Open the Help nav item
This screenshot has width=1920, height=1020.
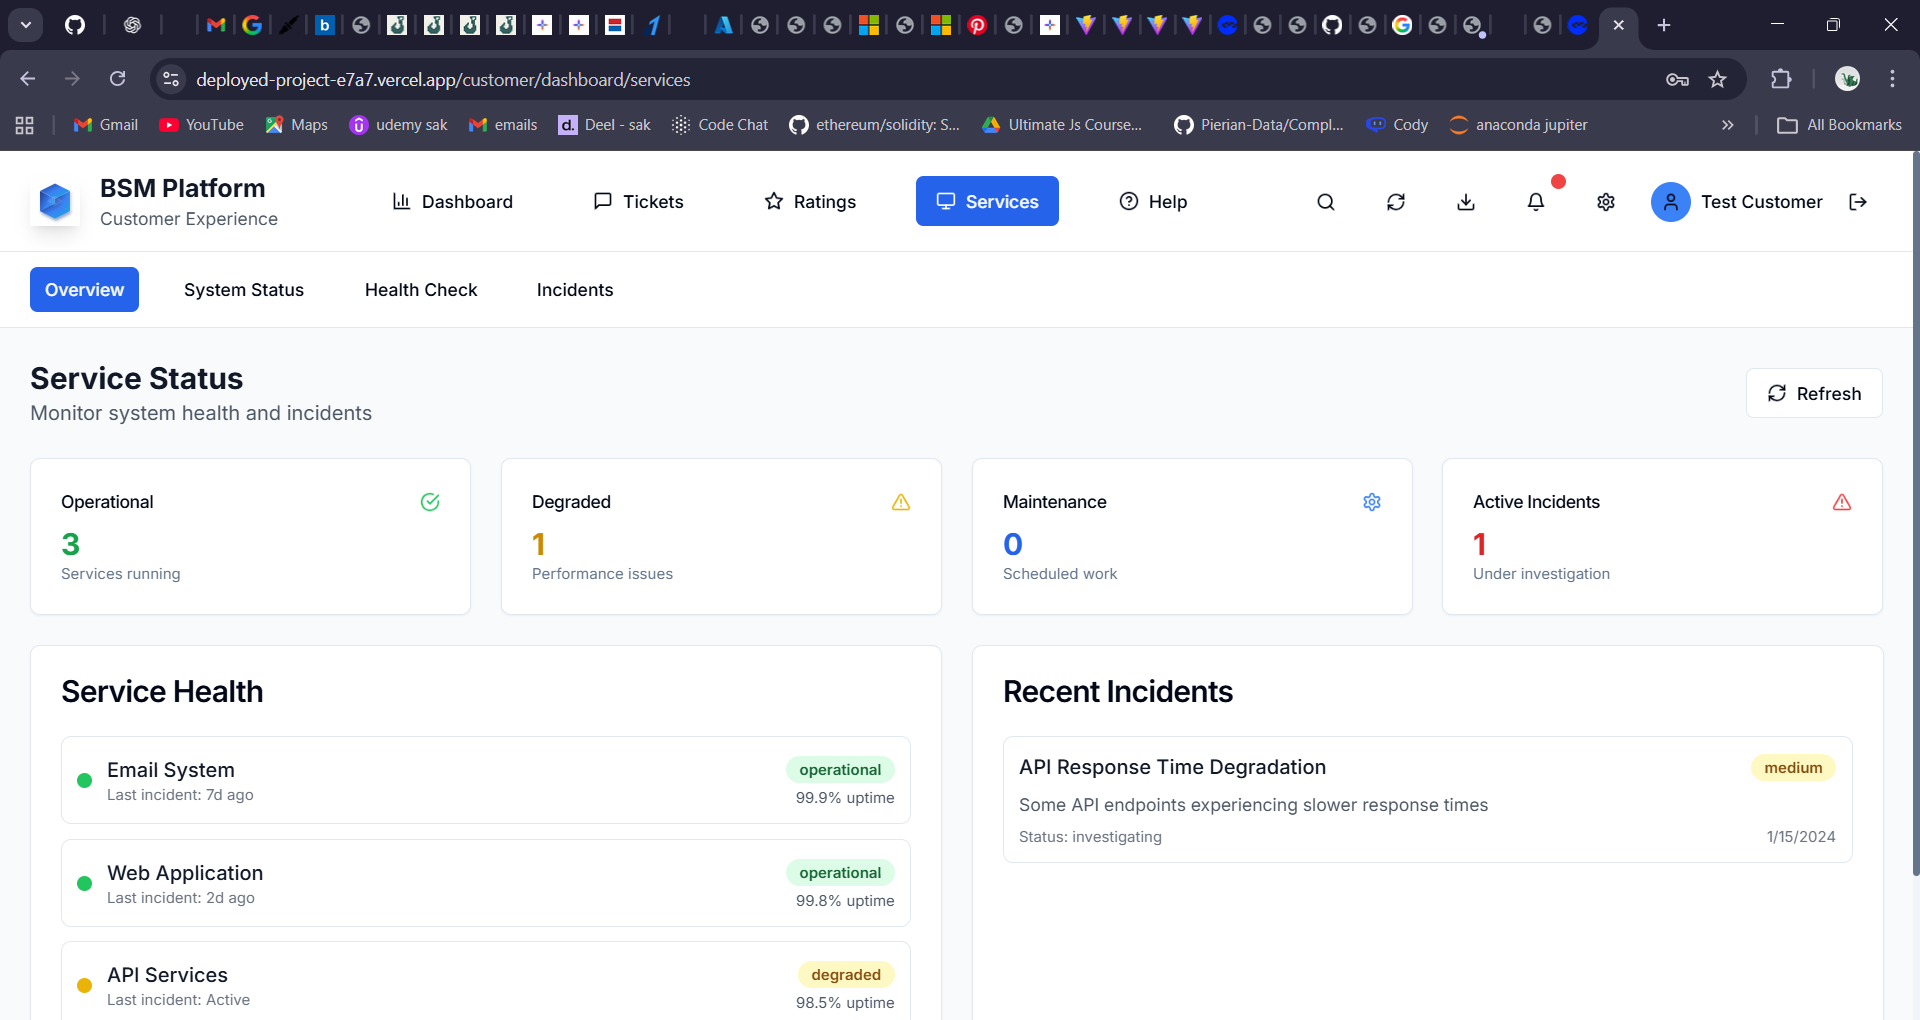pos(1153,202)
